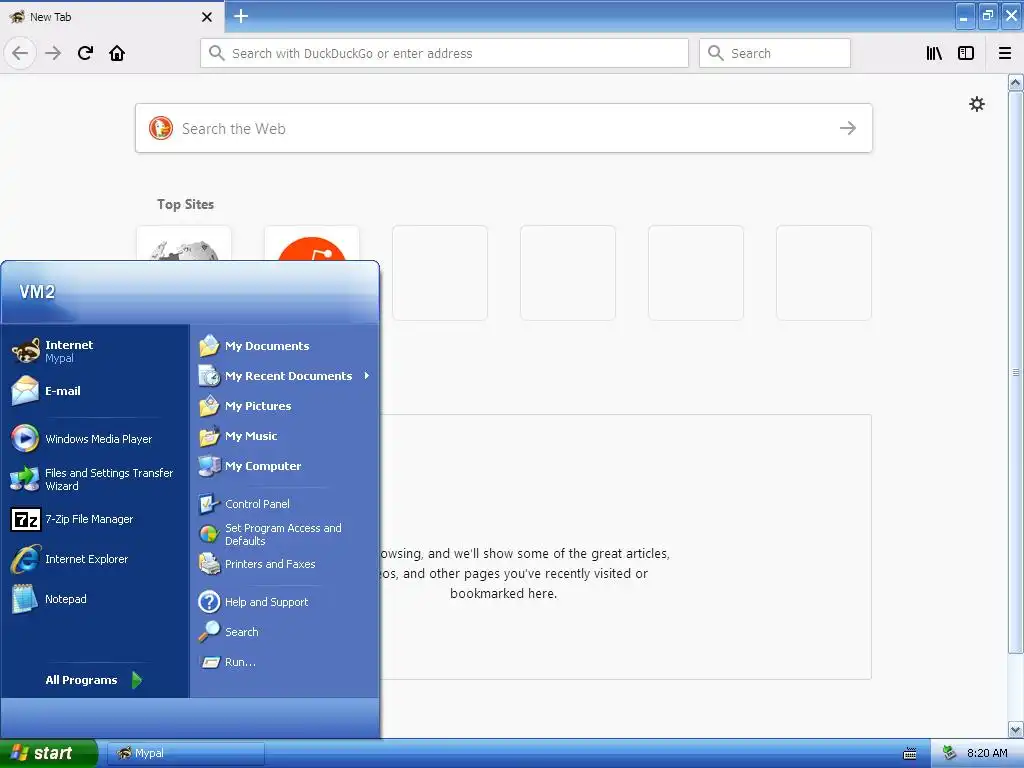Viewport: 1024px width, 768px height.
Task: Click the Top Sites heading
Action: click(185, 204)
